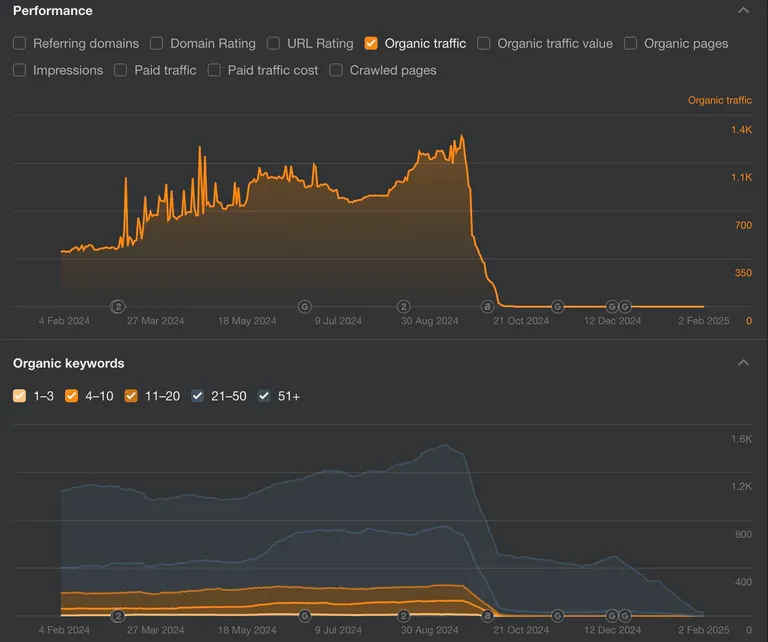The height and width of the screenshot is (642, 768).
Task: Collapse the Organic keywords section
Action: (x=743, y=363)
